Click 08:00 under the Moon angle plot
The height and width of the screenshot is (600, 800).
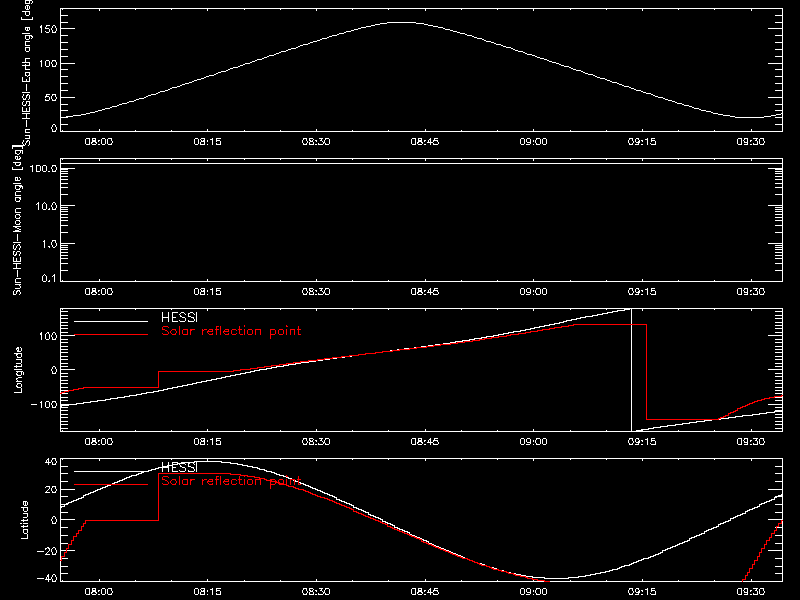pos(98,292)
